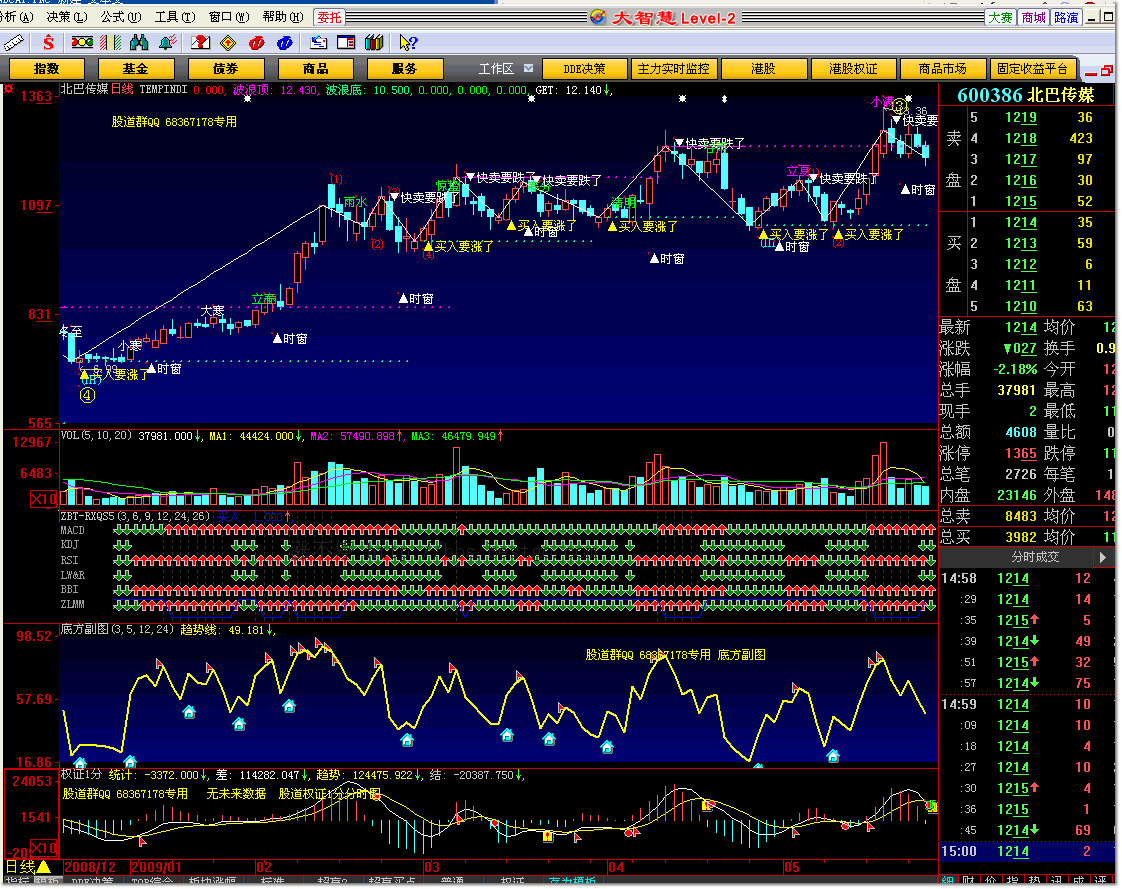Viewport: 1122px width, 889px height.
Task: Click the 15:00 trade row
Action: [1026, 851]
